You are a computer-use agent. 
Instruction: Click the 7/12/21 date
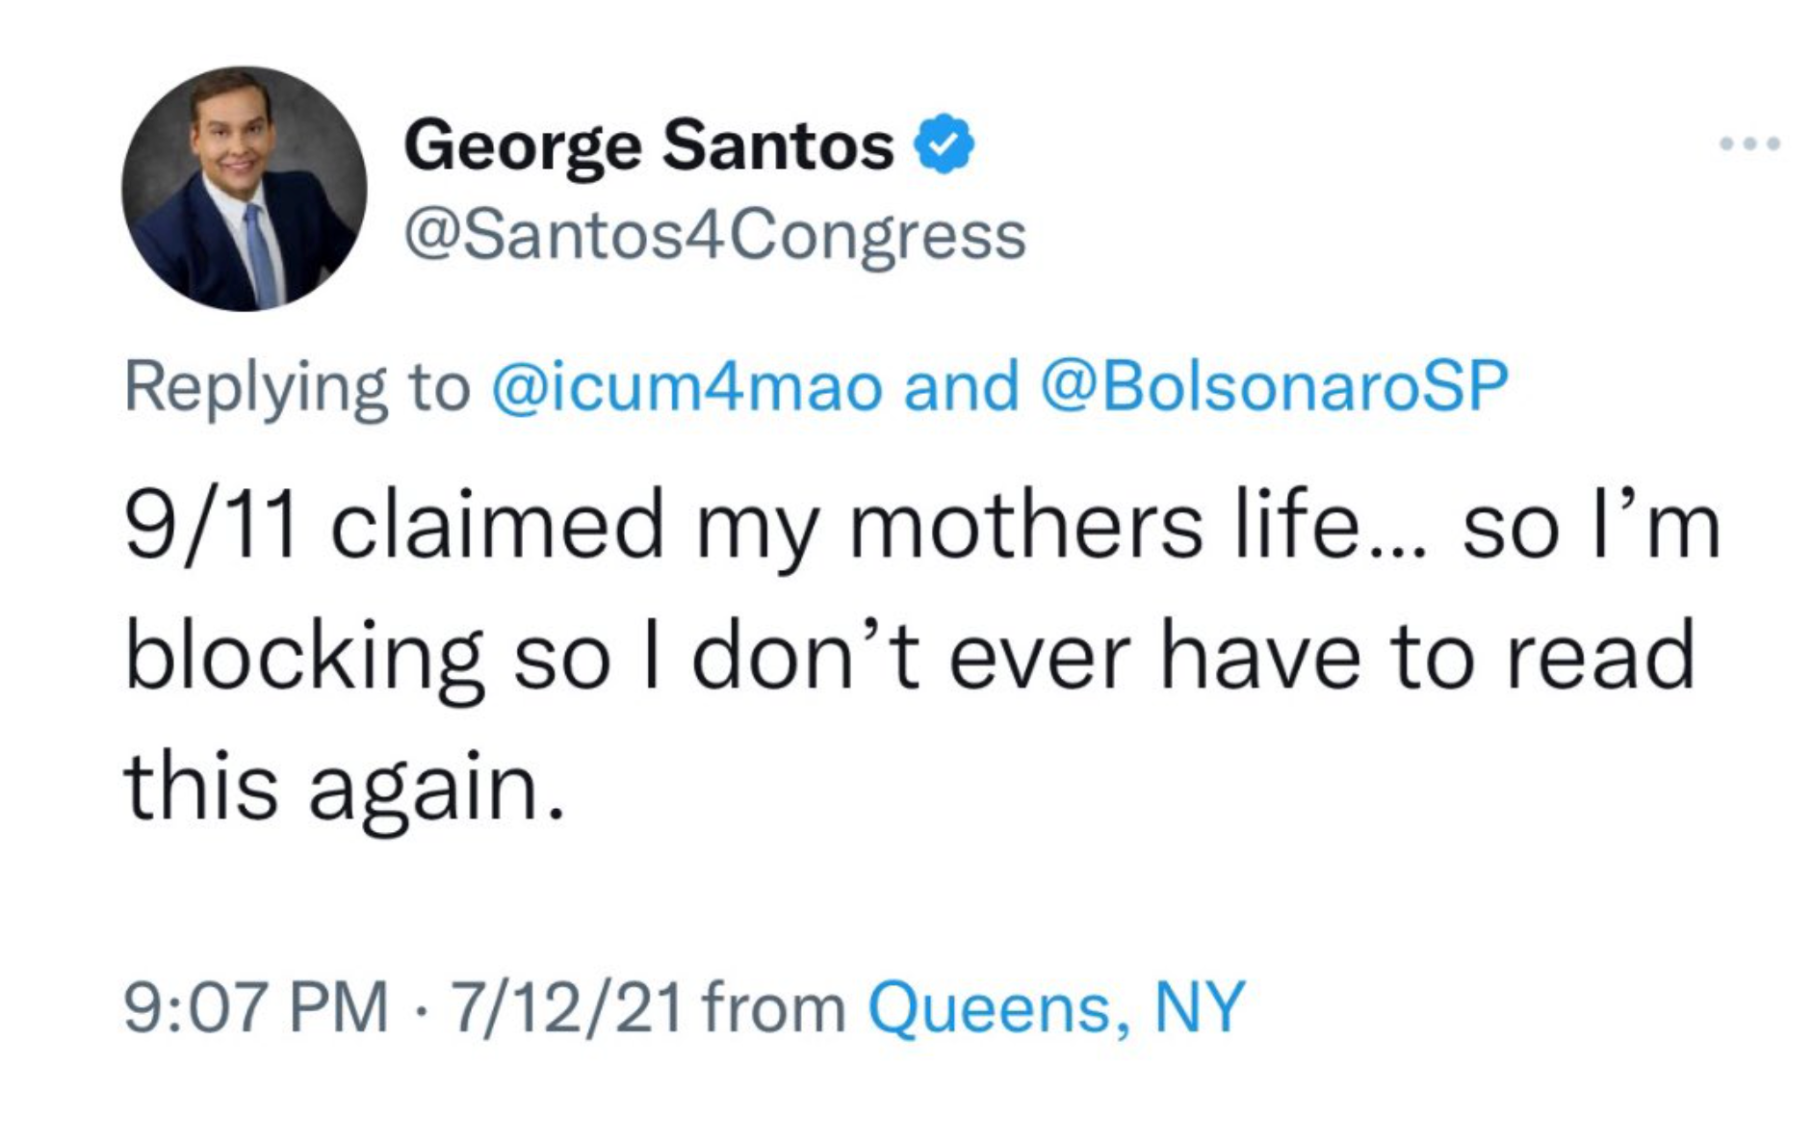click(566, 1007)
